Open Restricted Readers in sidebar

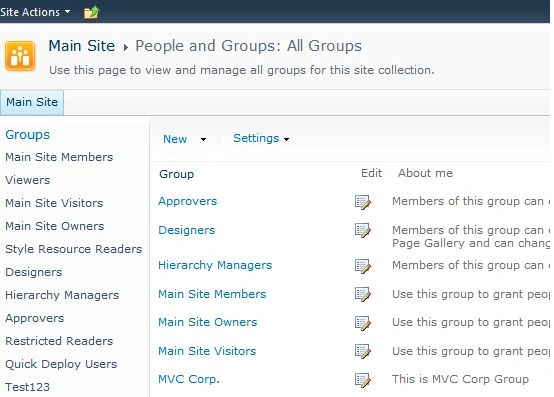coord(59,341)
